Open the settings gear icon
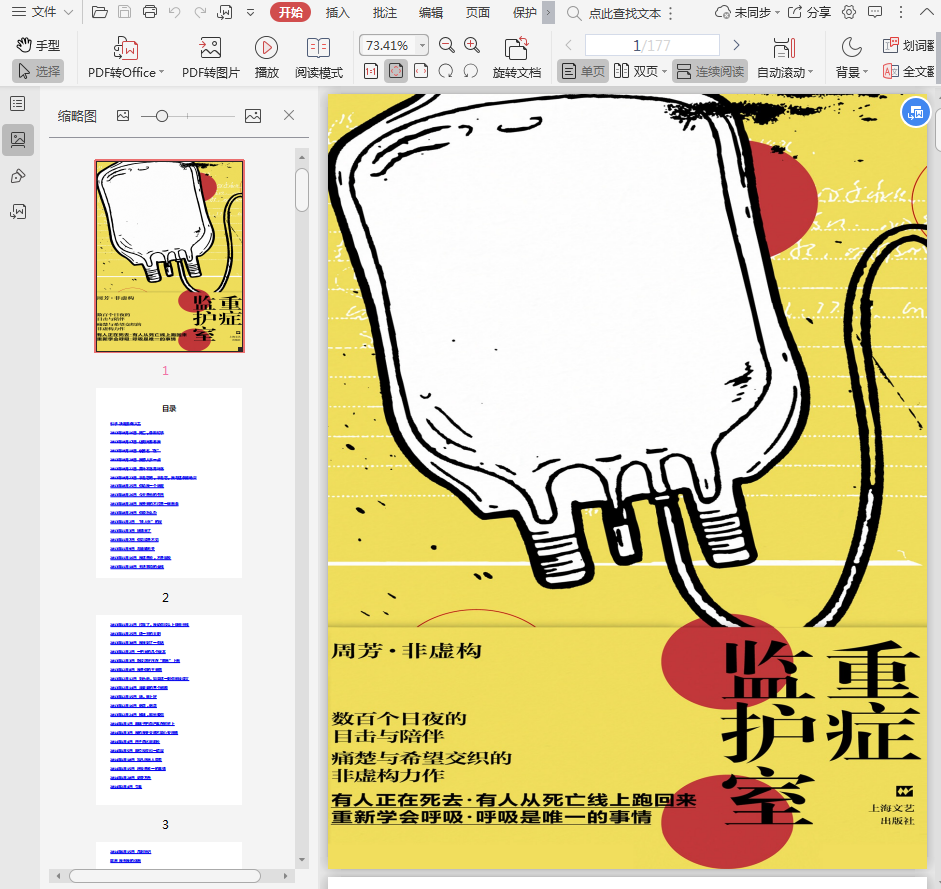Viewport: 941px width, 889px height. [849, 12]
